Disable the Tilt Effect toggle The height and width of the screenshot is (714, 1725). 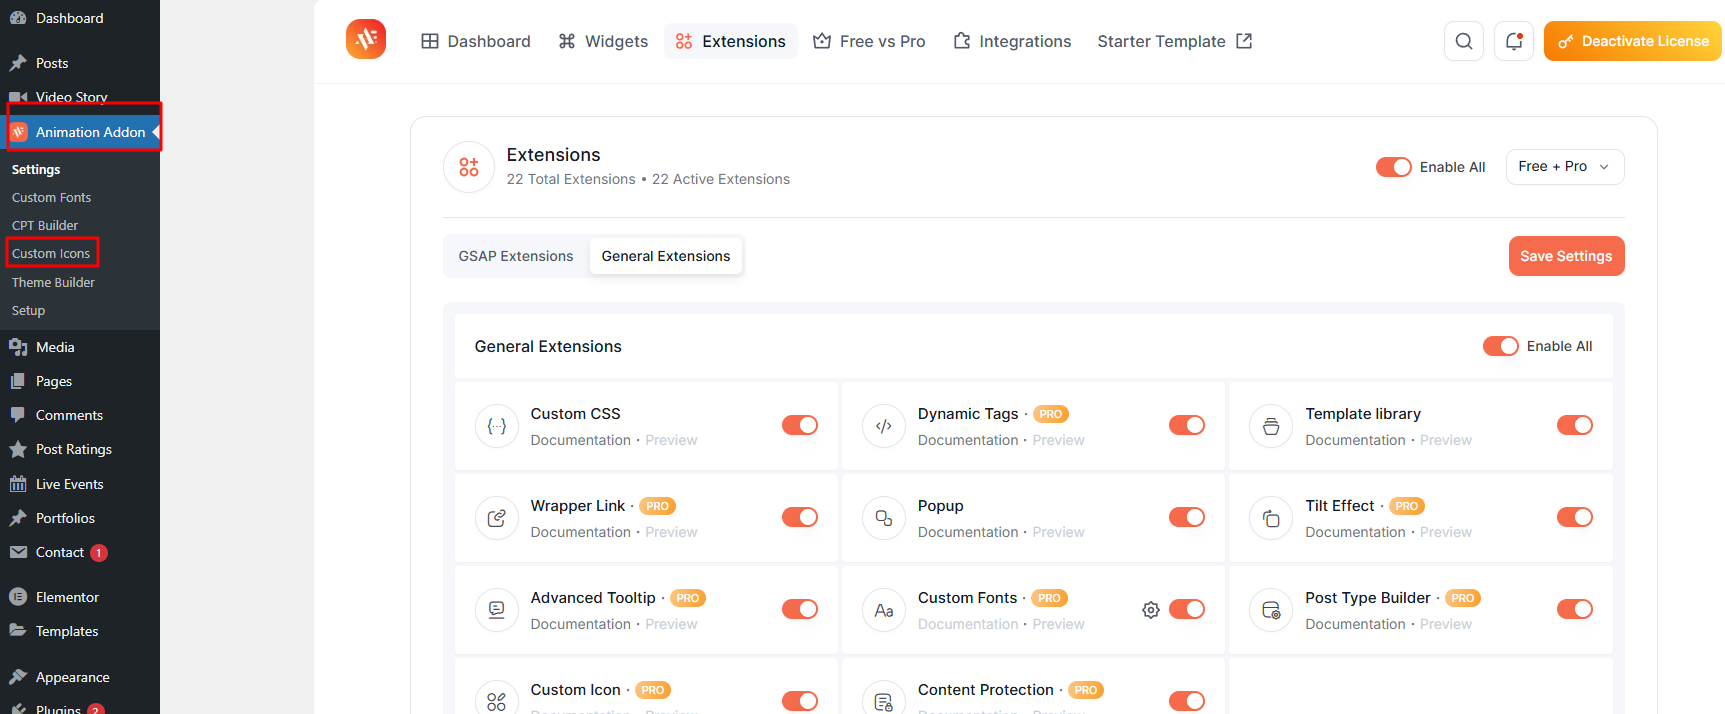click(1575, 517)
